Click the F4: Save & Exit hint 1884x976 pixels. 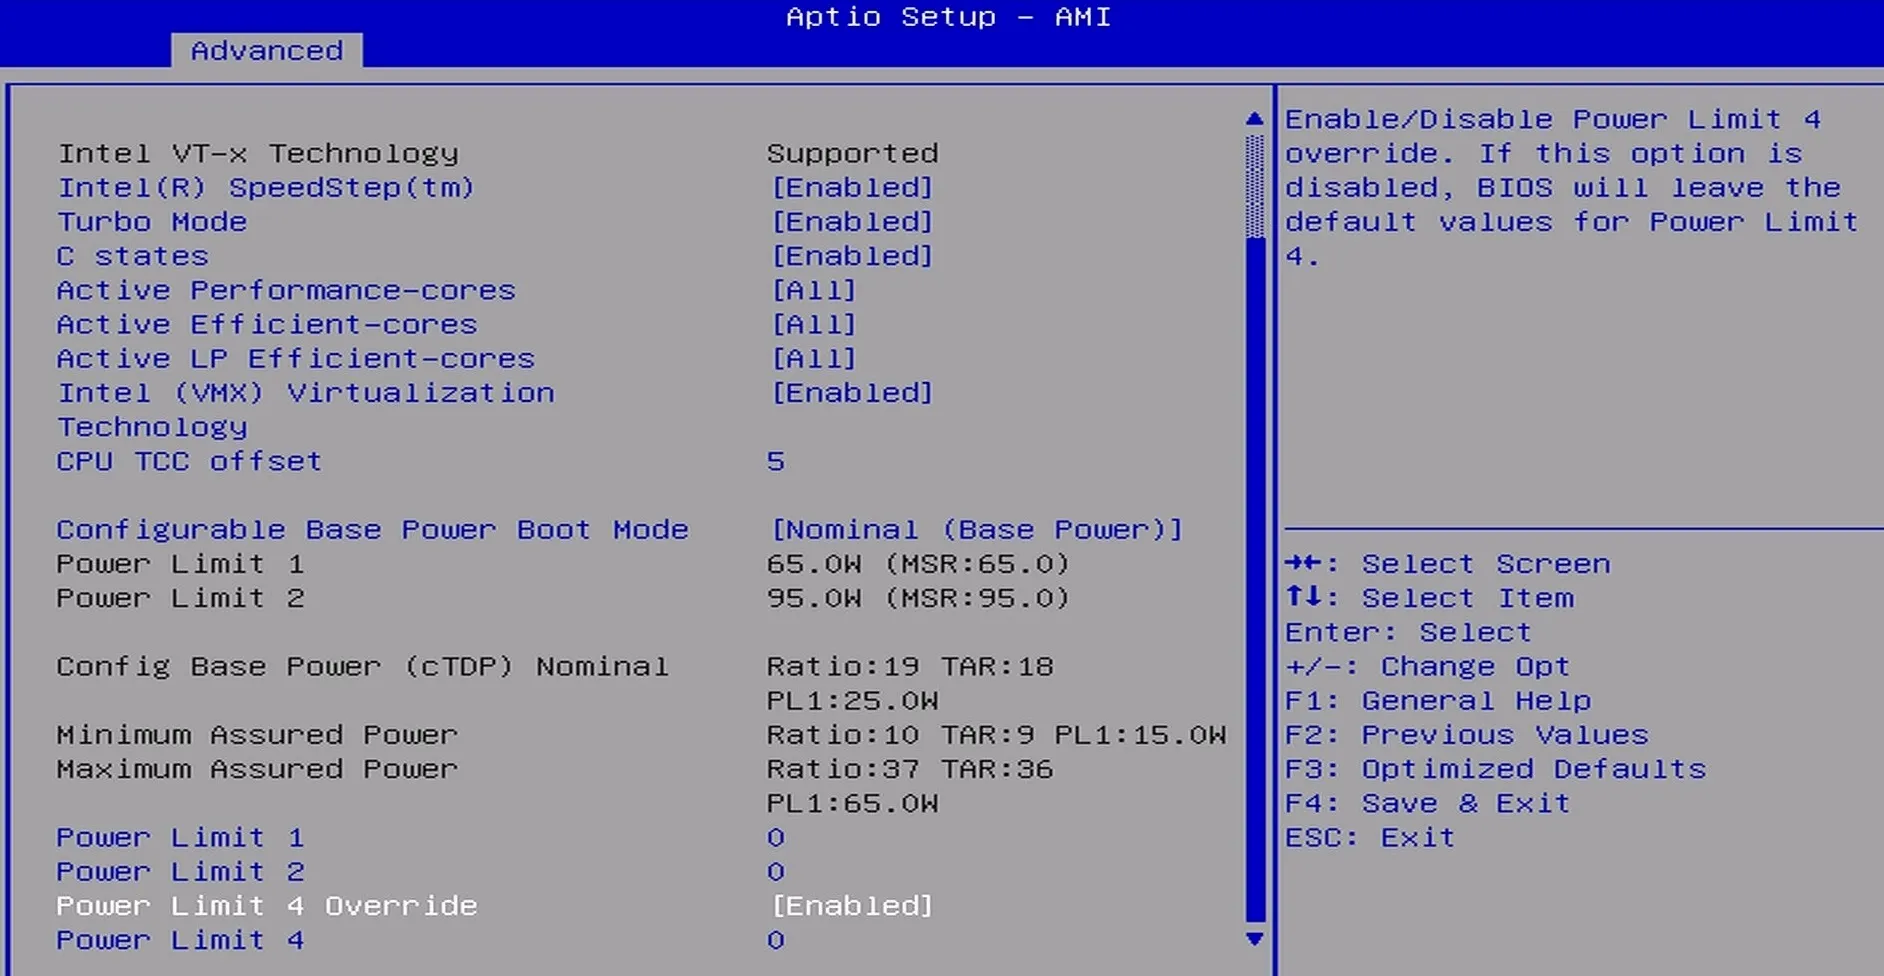[1428, 803]
